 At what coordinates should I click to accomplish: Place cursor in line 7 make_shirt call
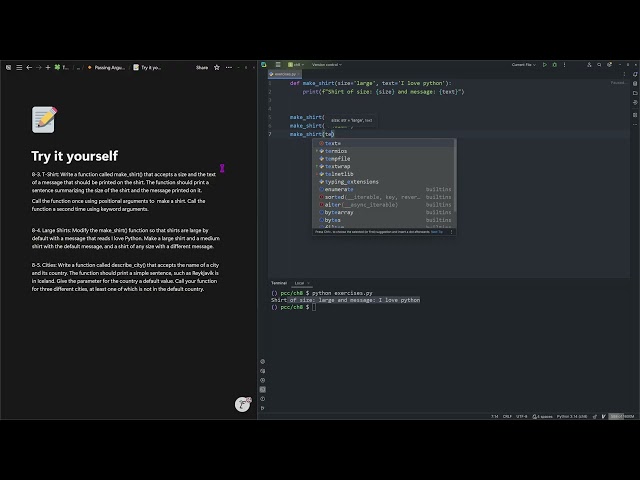tap(312, 134)
